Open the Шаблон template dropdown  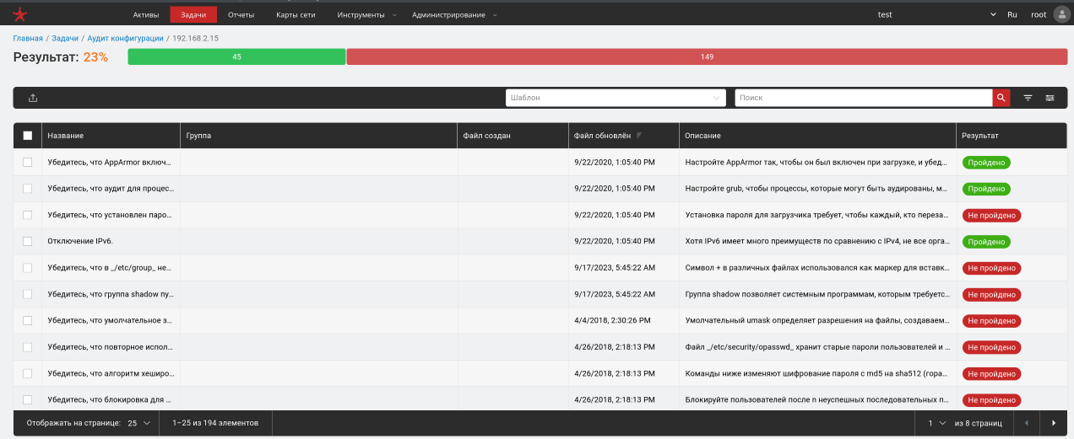(x=615, y=98)
